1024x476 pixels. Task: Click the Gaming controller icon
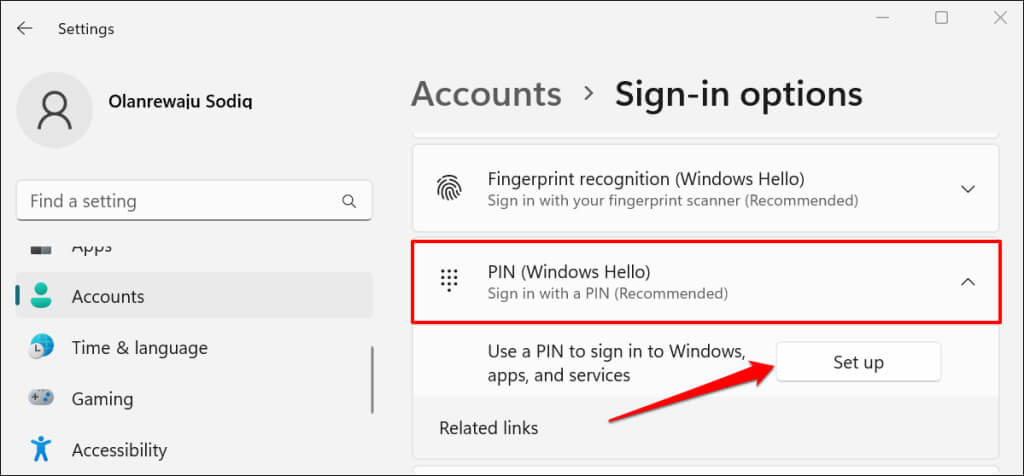click(x=42, y=399)
